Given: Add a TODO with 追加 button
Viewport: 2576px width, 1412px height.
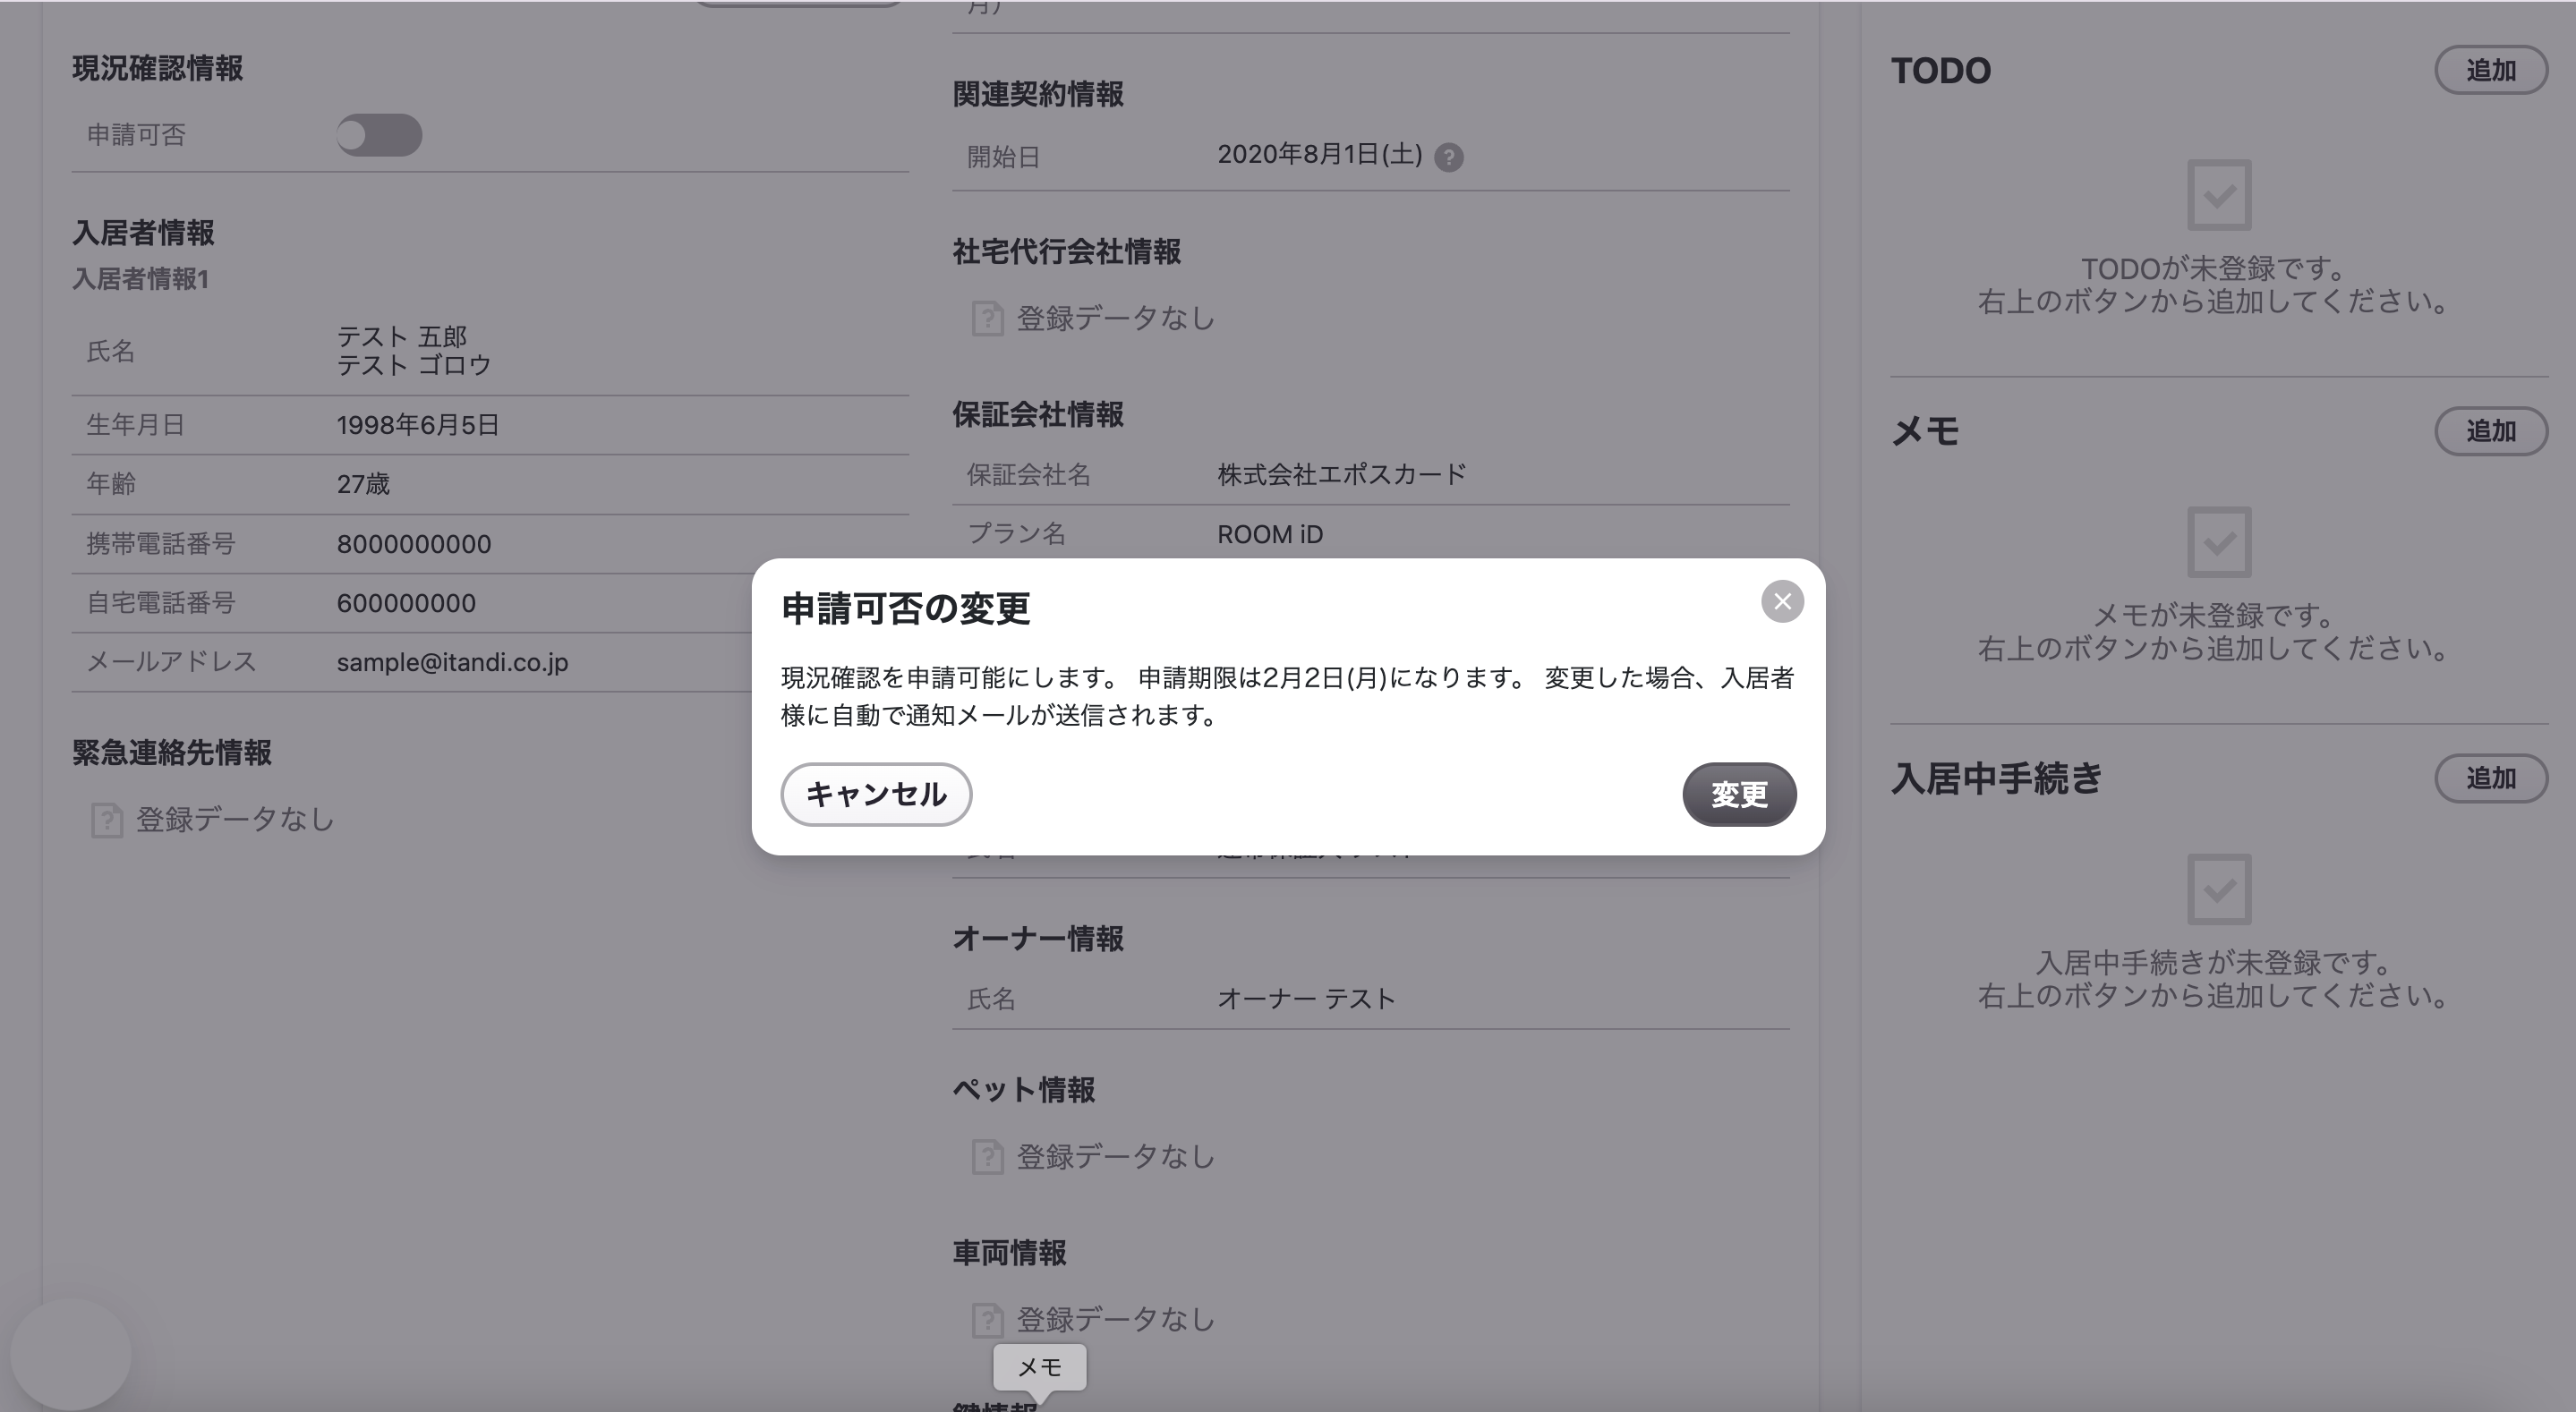Looking at the screenshot, I should [x=2491, y=70].
